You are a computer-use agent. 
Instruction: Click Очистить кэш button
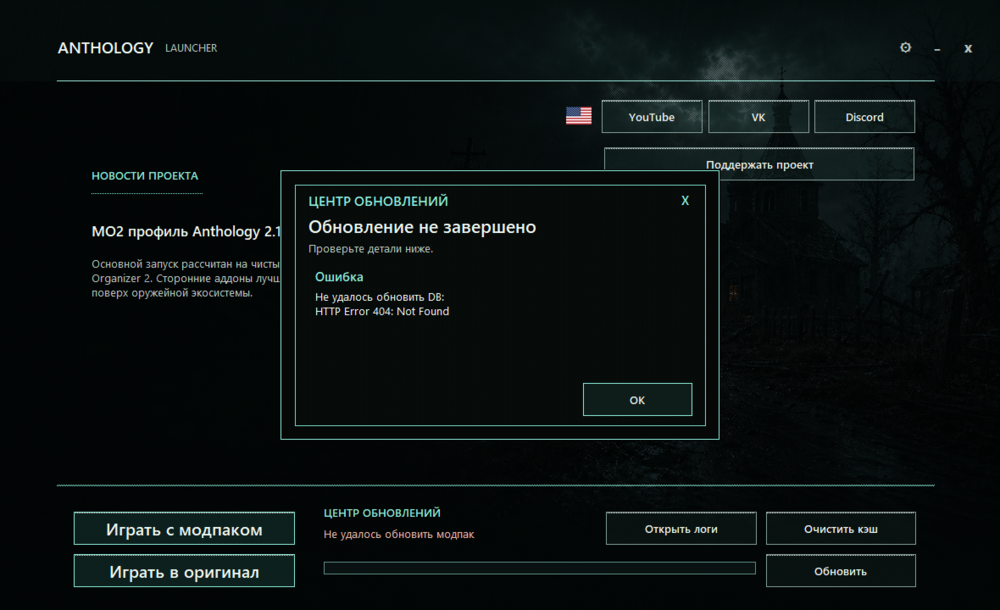pos(841,528)
